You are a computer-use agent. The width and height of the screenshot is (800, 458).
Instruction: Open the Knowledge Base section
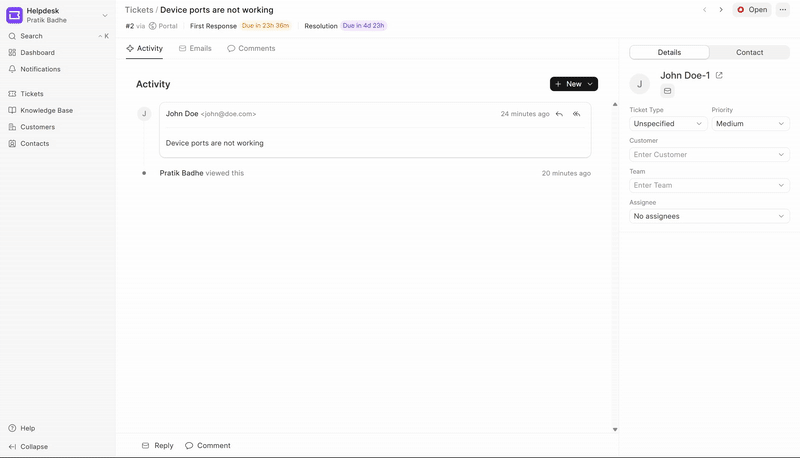[46, 110]
